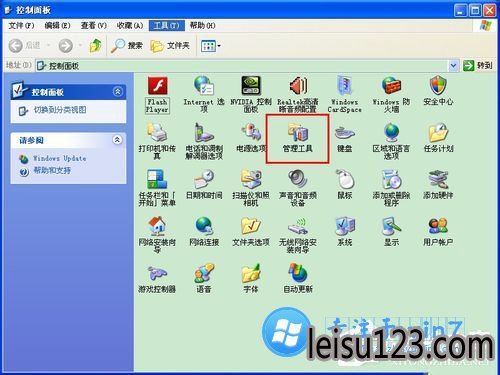The width and height of the screenshot is (500, 375).
Task: Open 帮助和支持 link
Action: 52,171
